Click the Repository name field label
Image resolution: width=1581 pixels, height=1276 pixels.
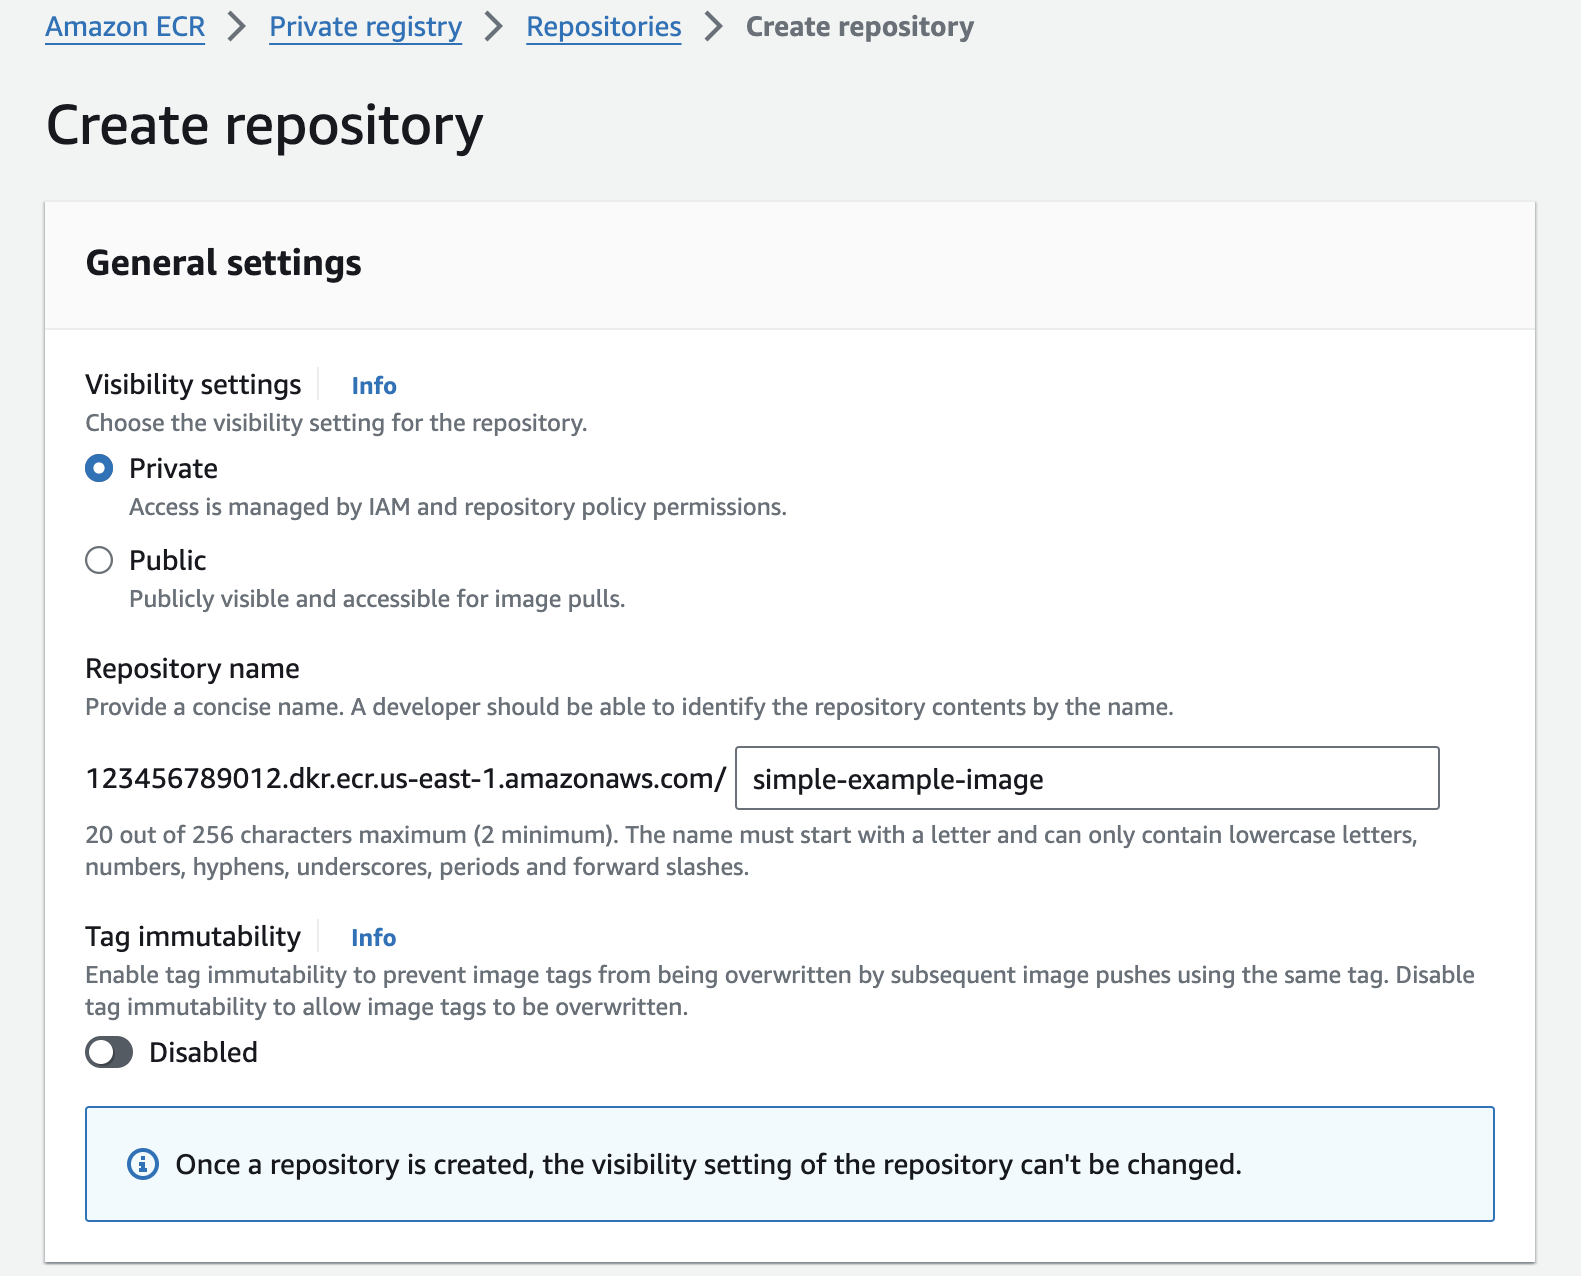coord(192,668)
